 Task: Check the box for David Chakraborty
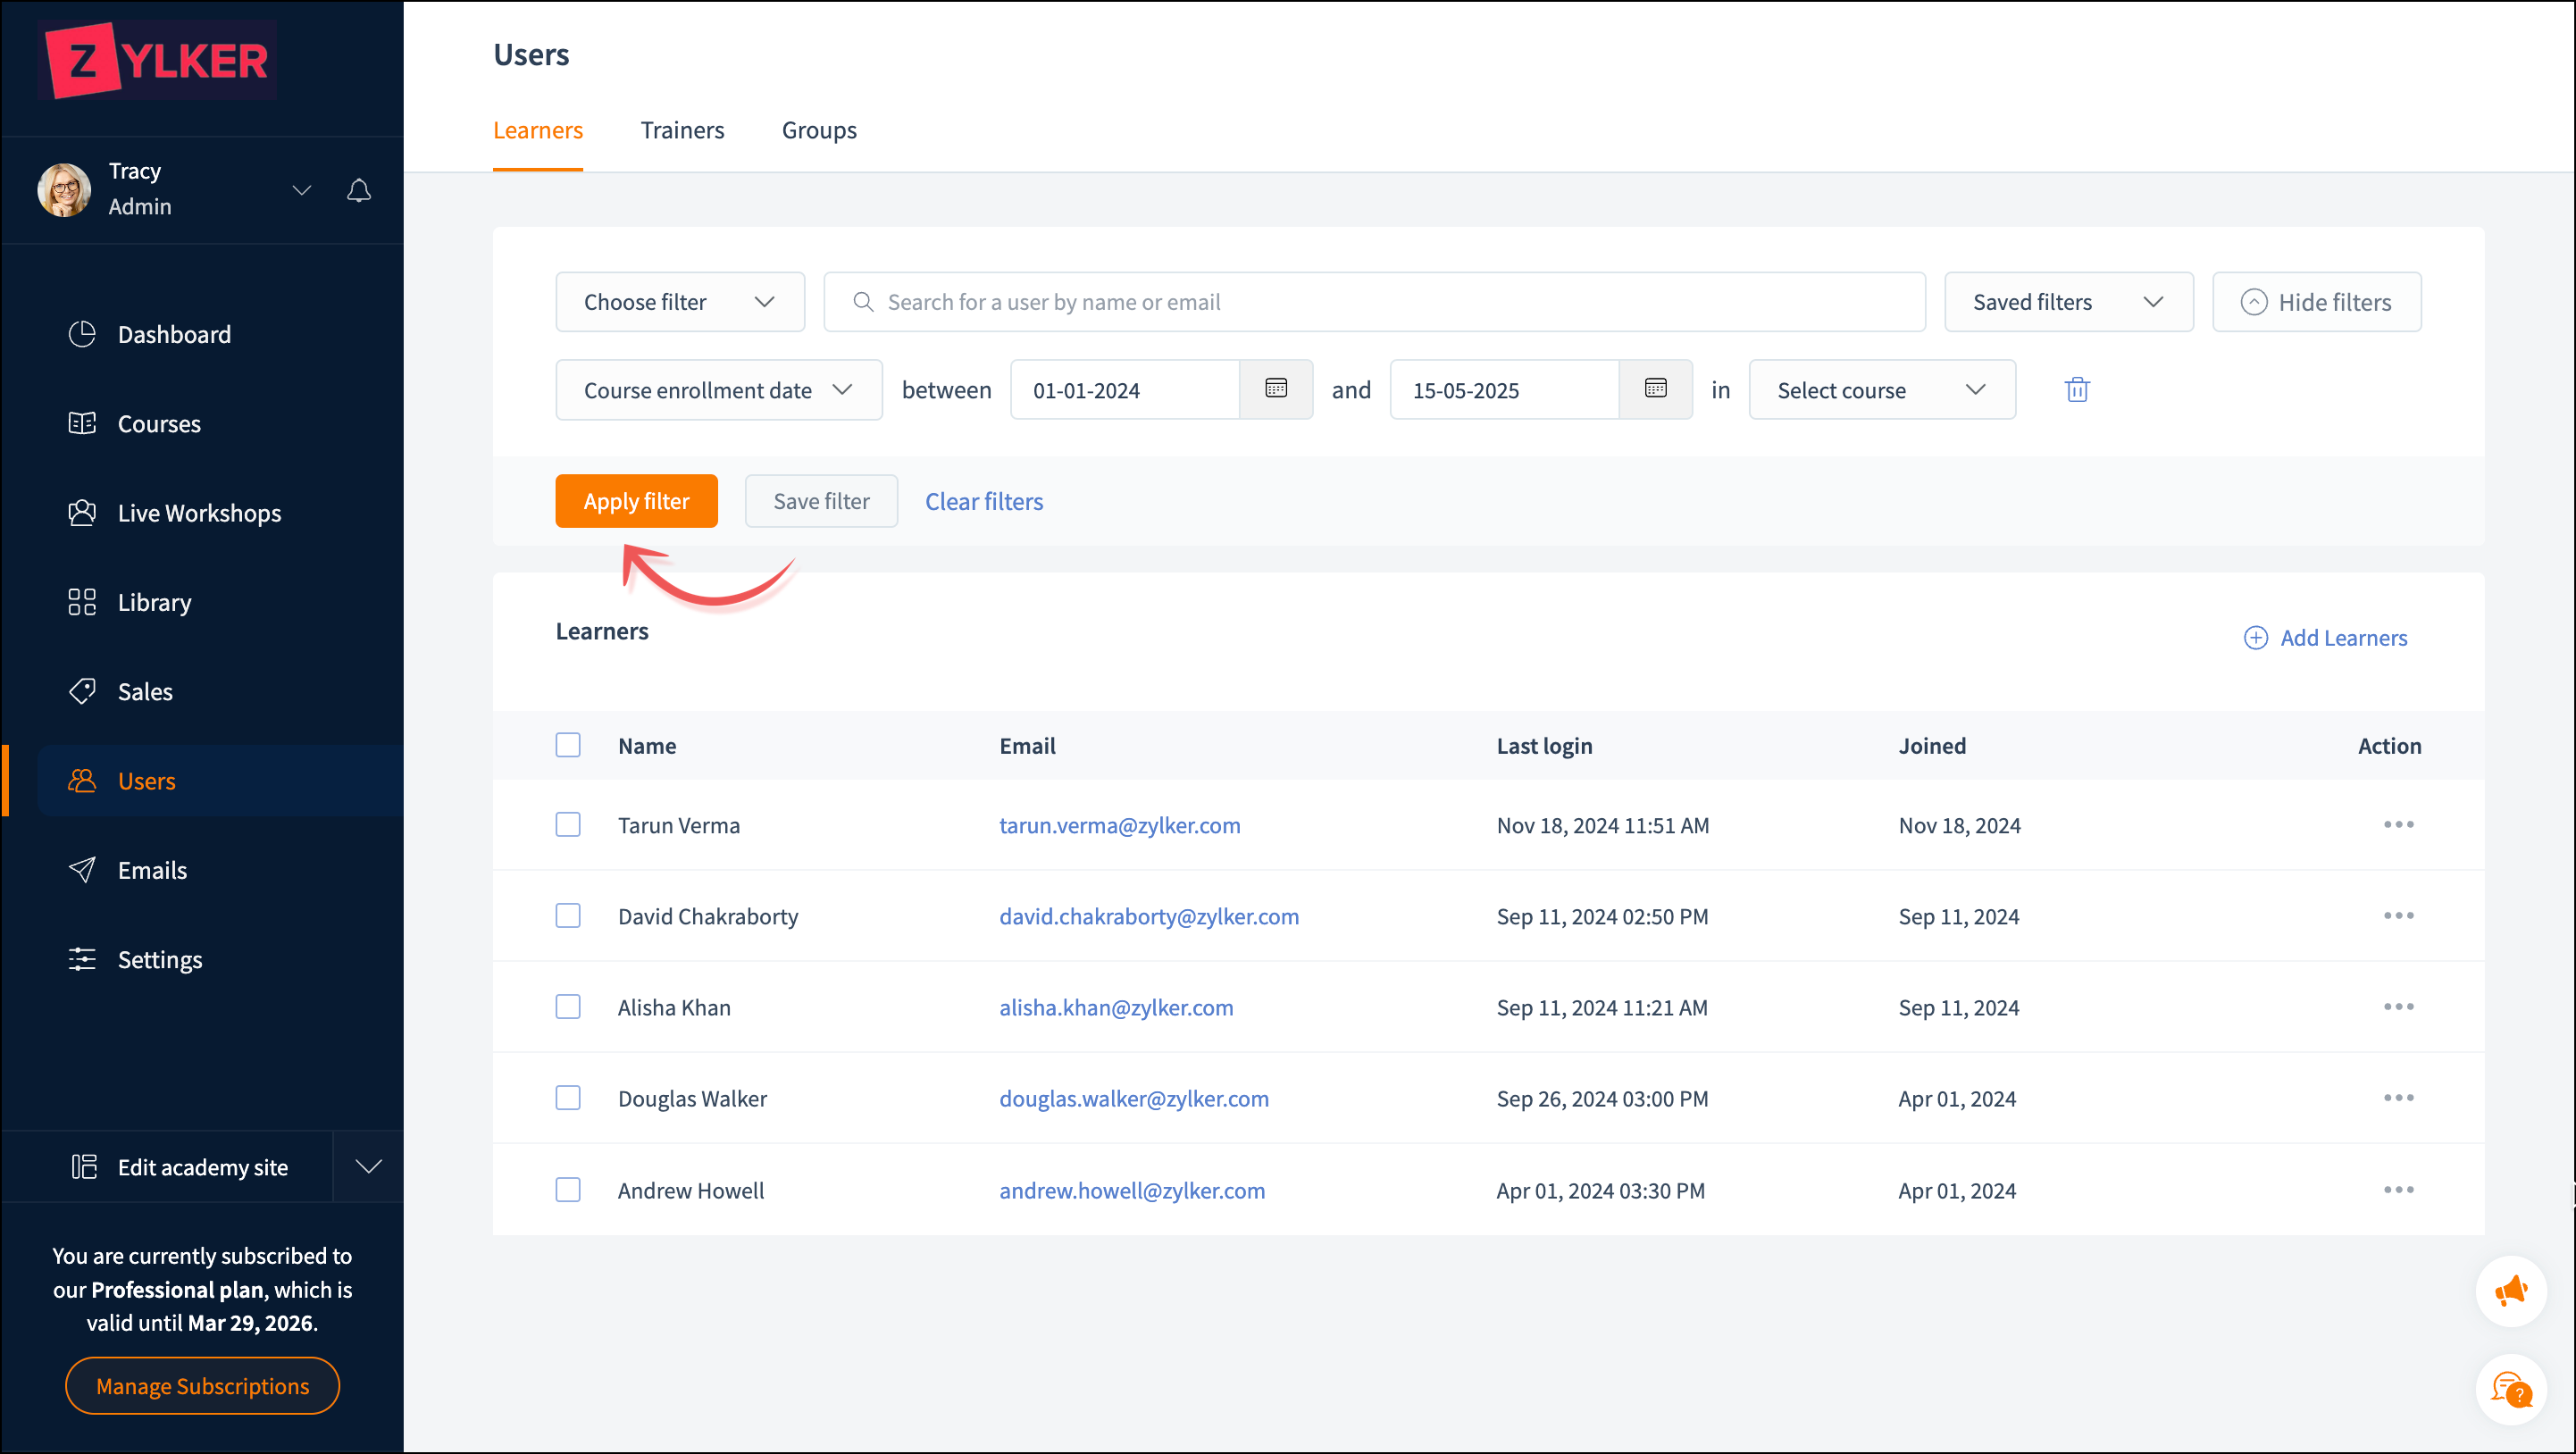pos(568,916)
